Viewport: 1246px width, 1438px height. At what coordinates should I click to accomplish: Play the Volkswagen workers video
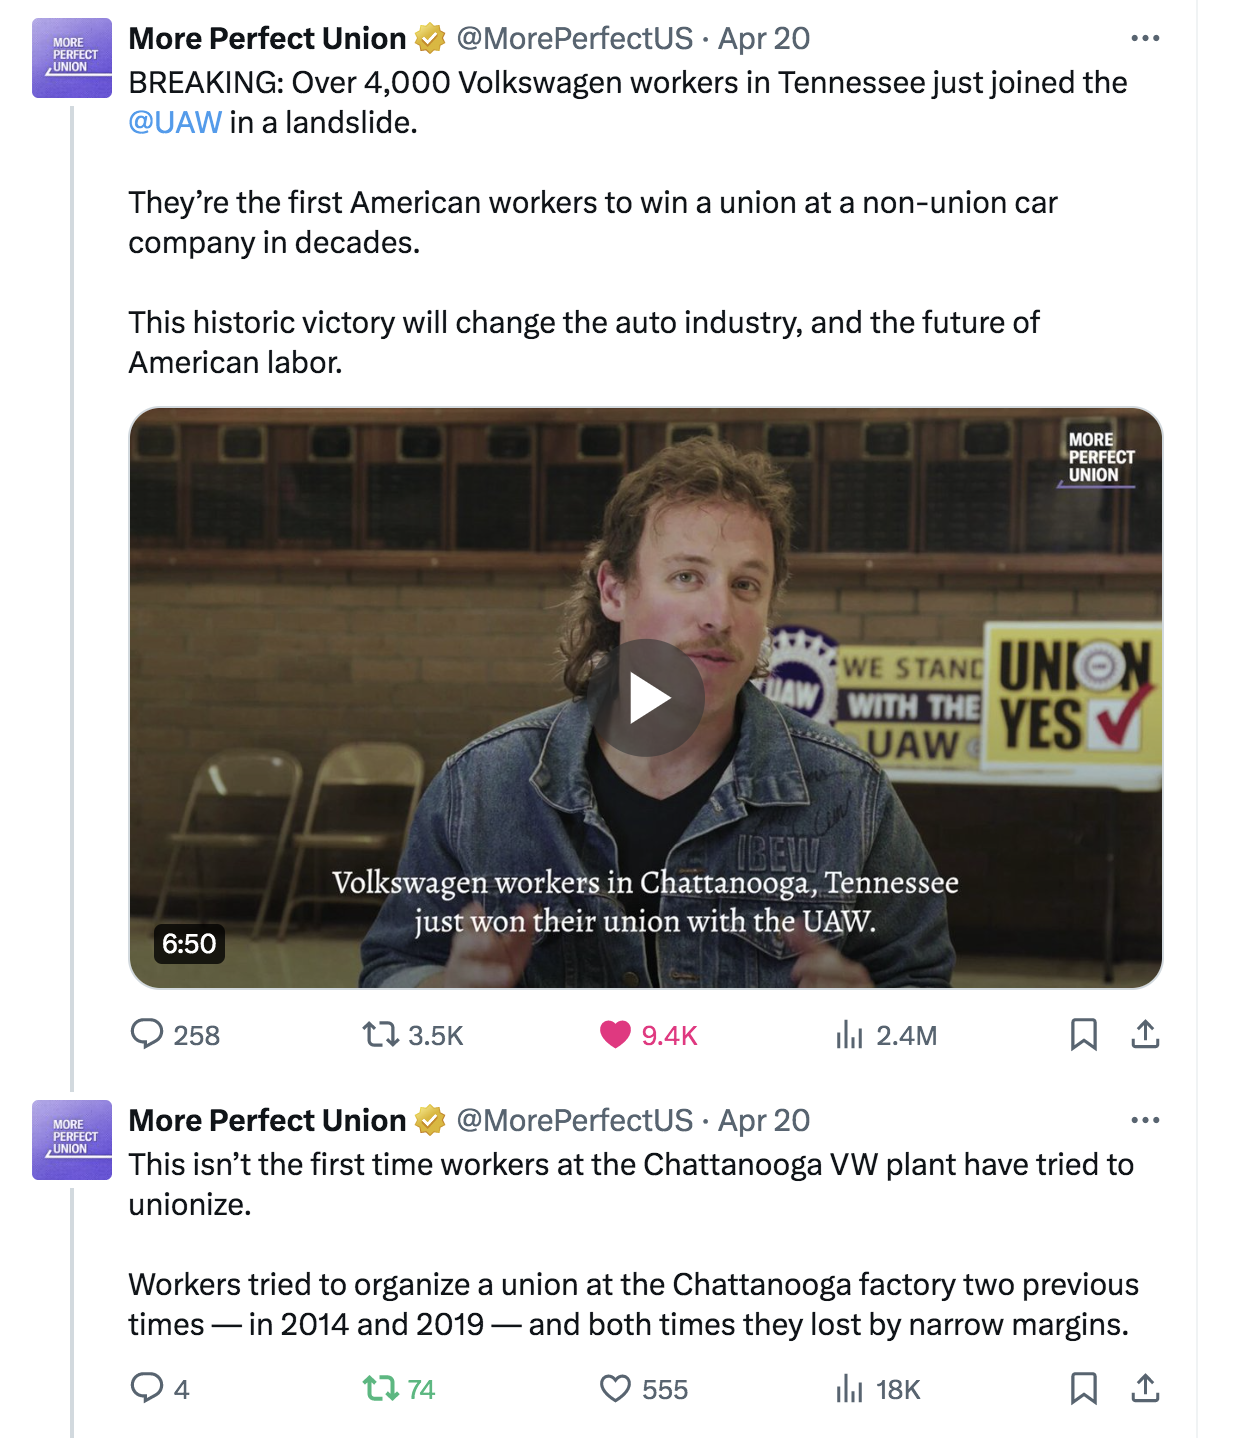(646, 698)
